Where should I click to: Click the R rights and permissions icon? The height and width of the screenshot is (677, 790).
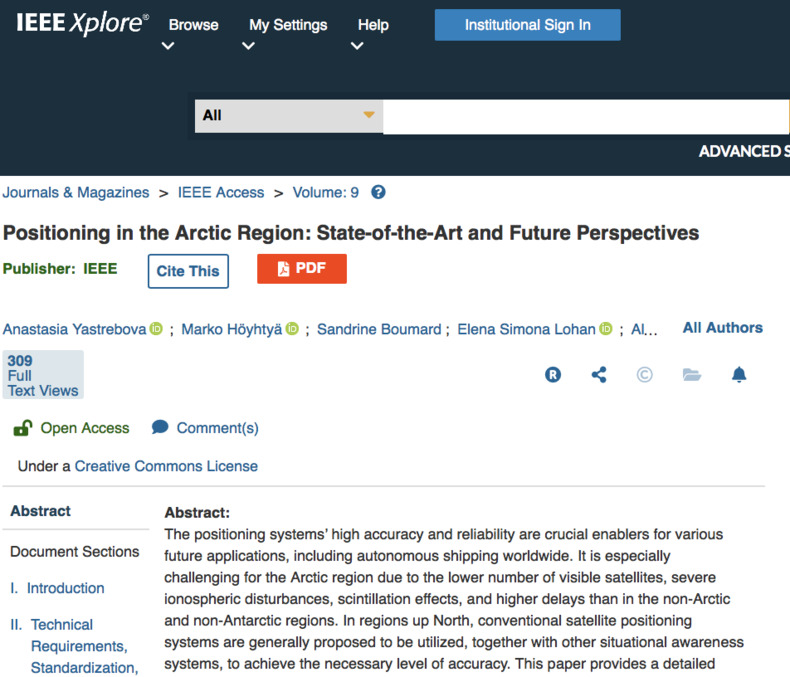coord(553,375)
